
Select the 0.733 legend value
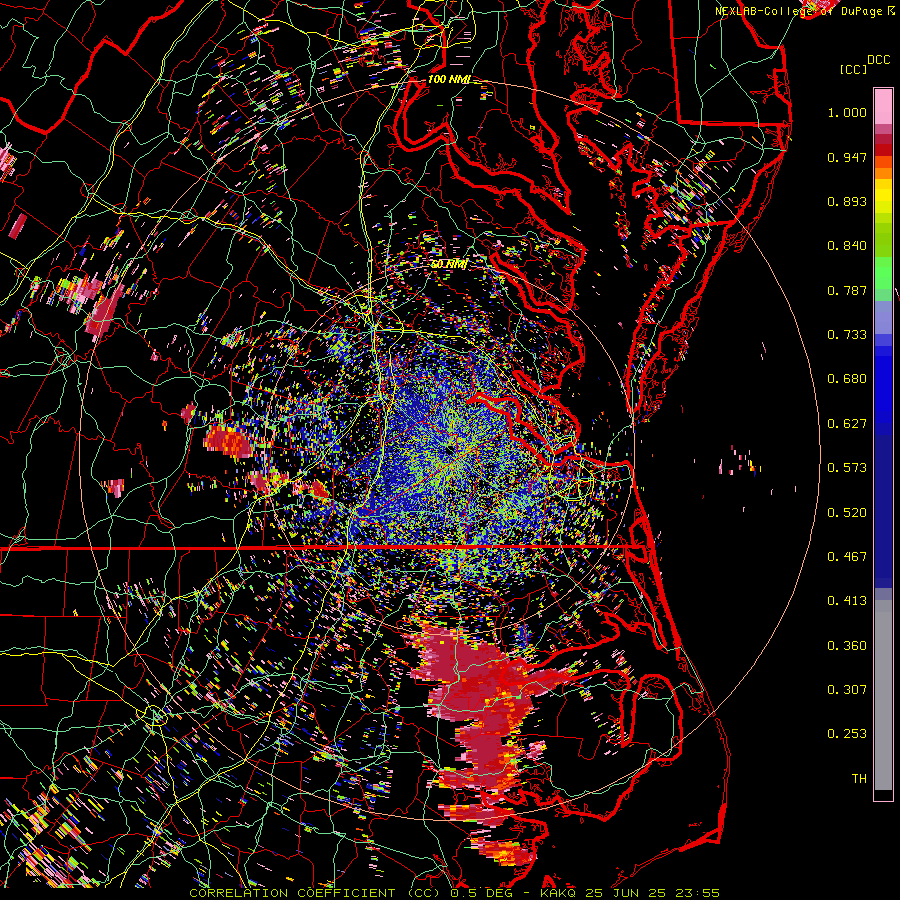[x=847, y=335]
